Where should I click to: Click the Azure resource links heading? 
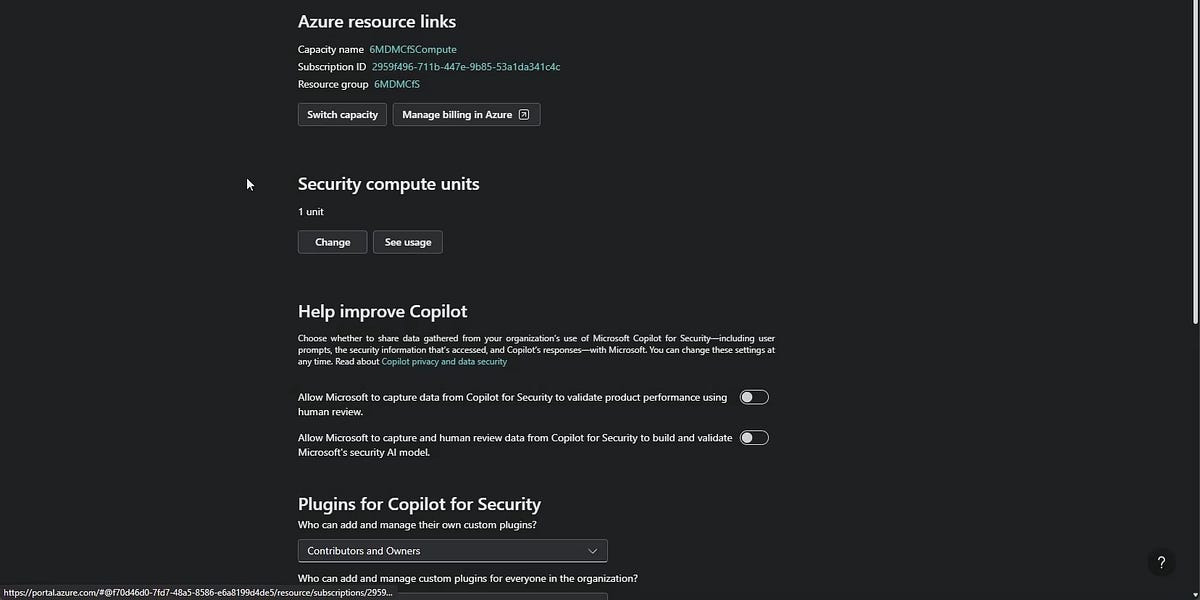[377, 22]
